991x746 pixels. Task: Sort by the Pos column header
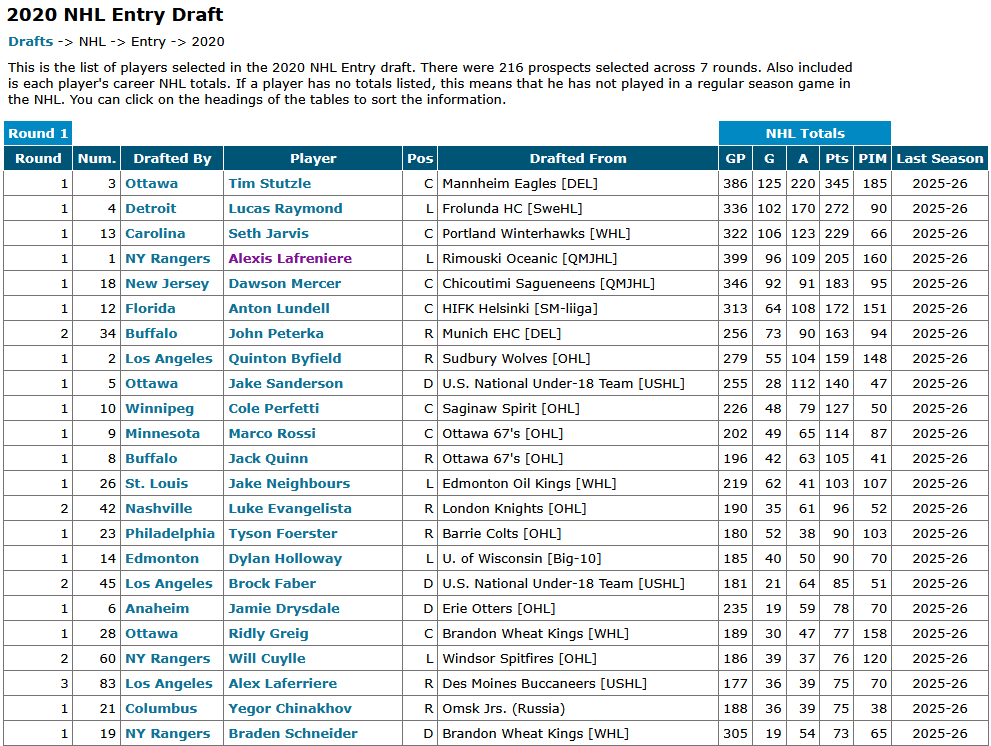click(420, 159)
